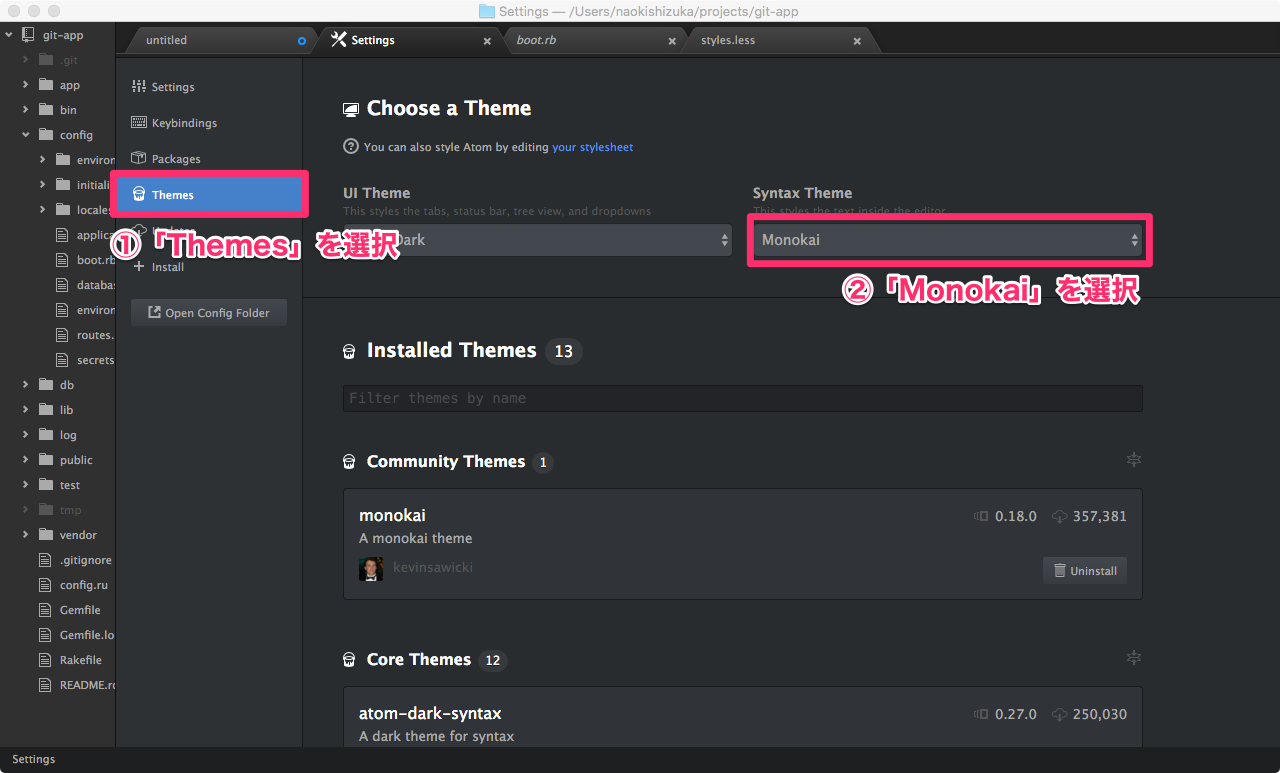Open the atom-dark-syntax theme title
The image size is (1280, 773).
point(430,714)
